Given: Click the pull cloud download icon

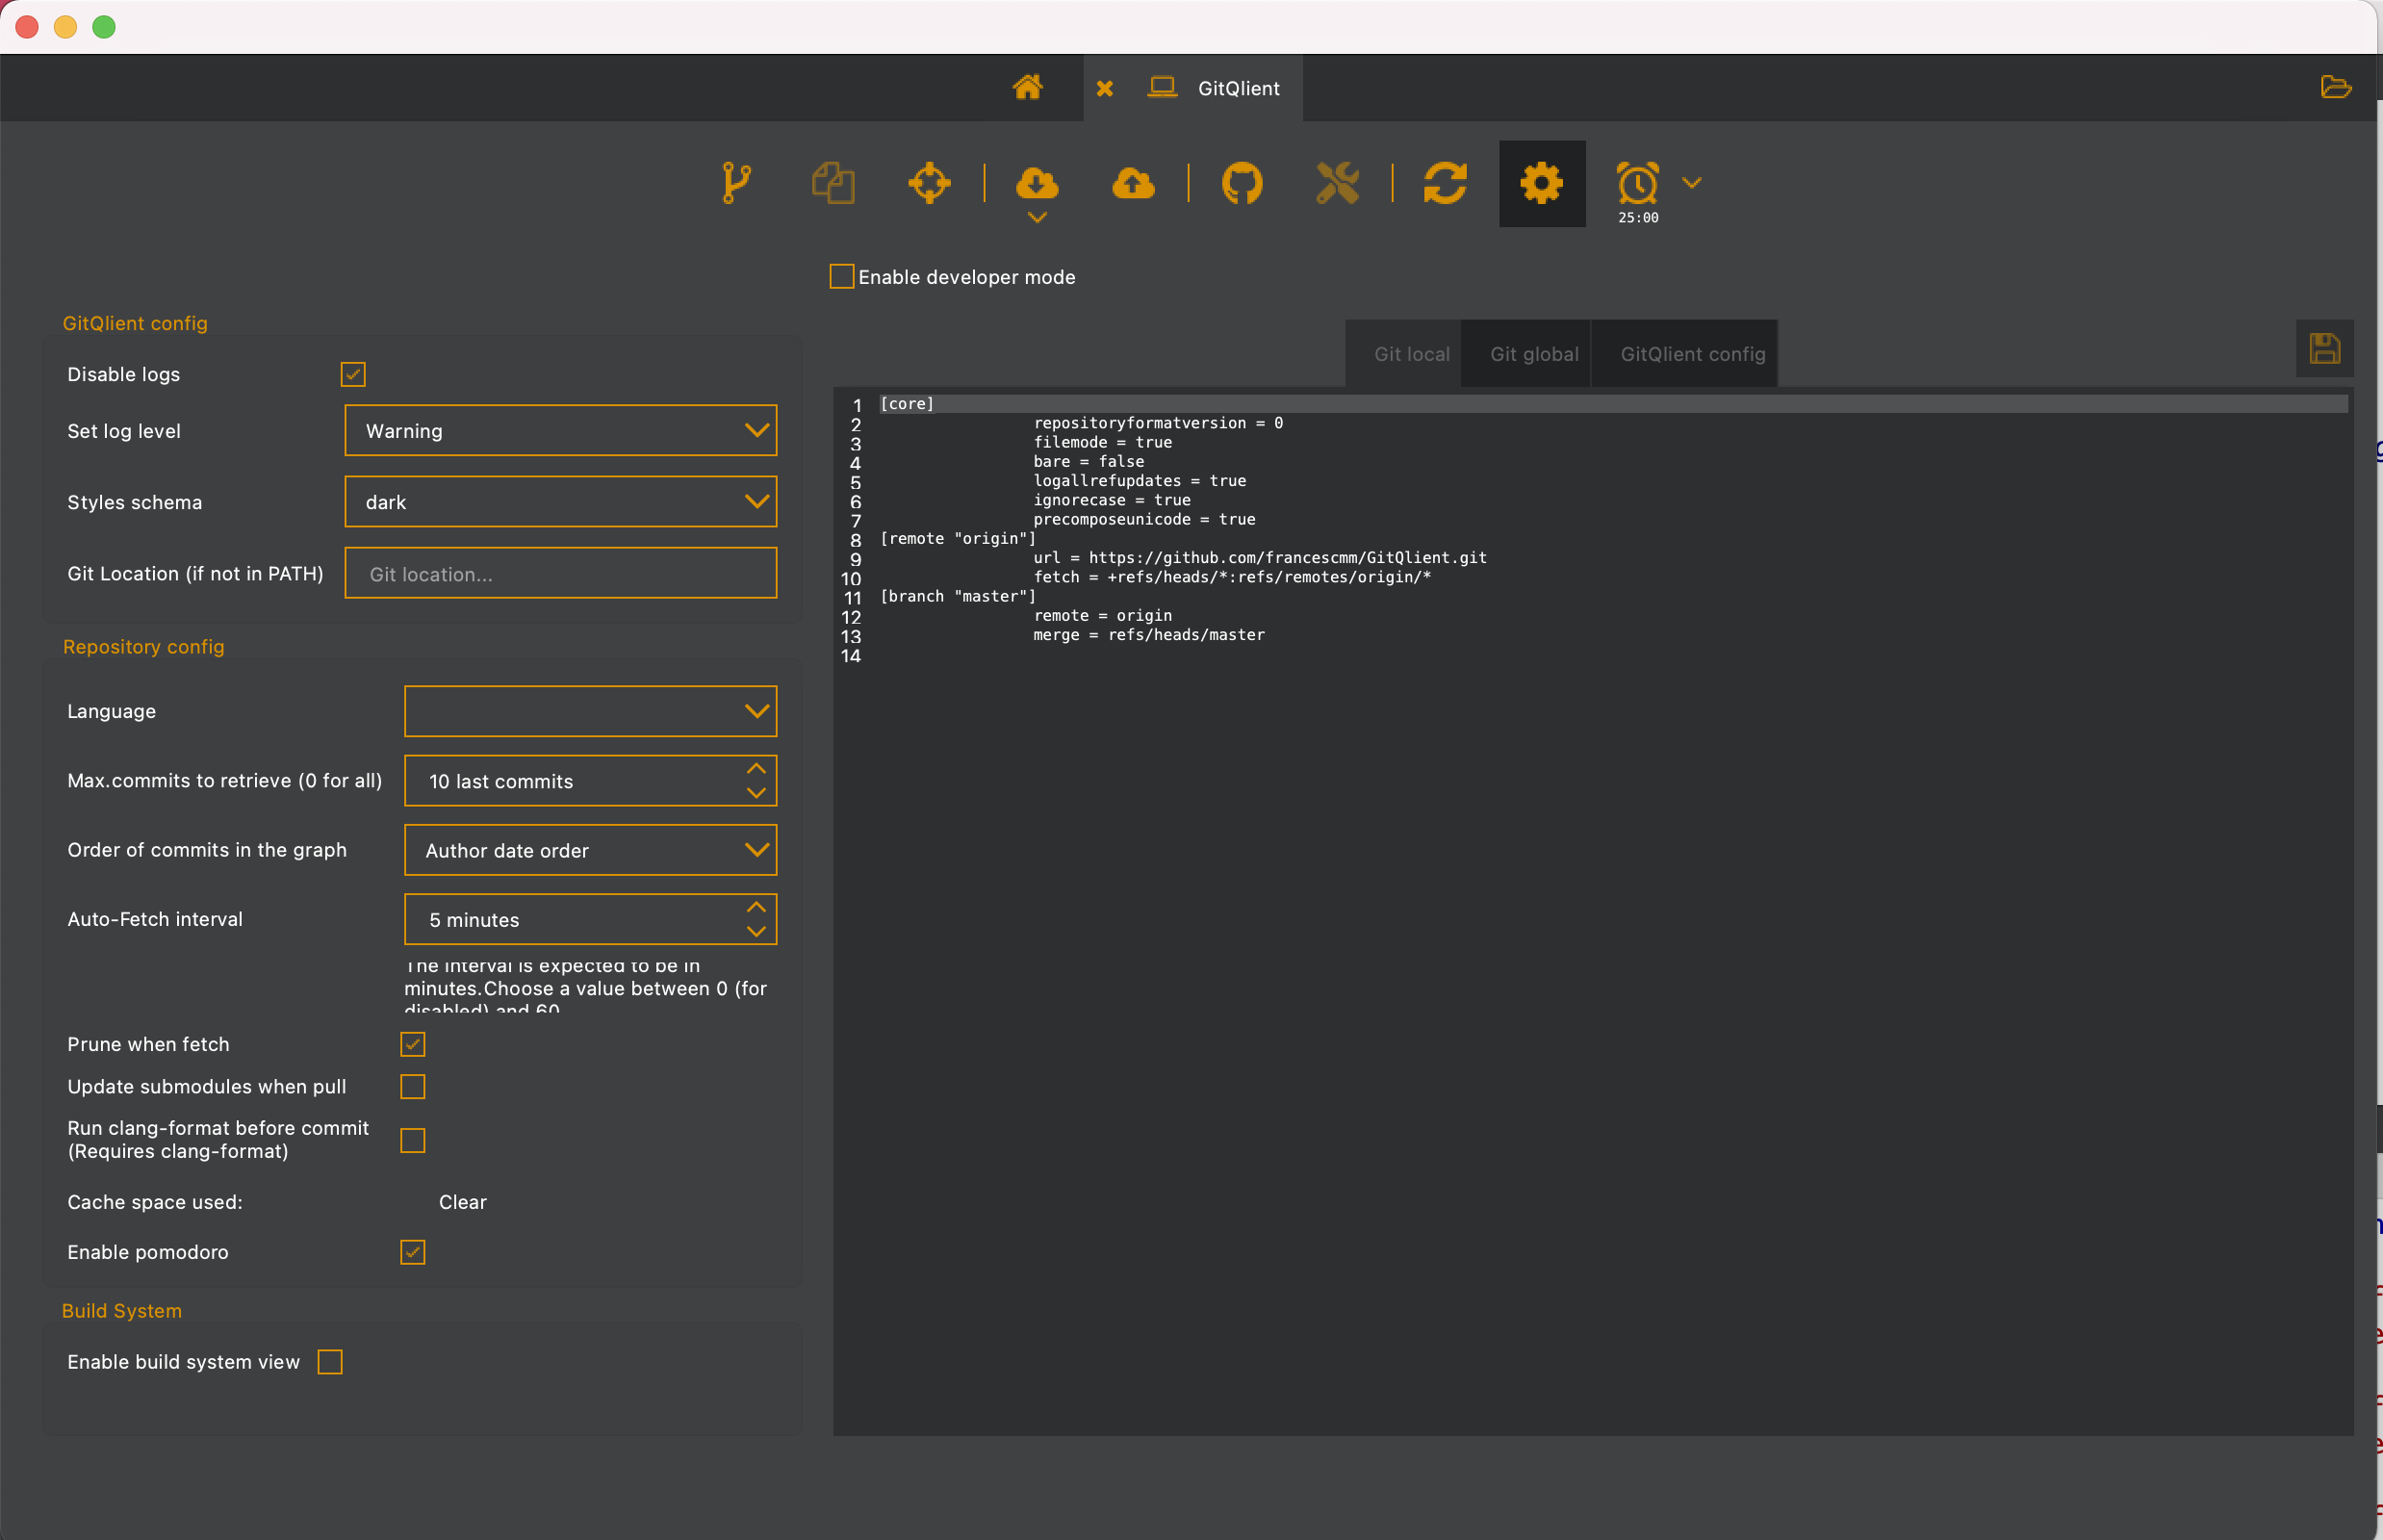Looking at the screenshot, I should 1036,183.
